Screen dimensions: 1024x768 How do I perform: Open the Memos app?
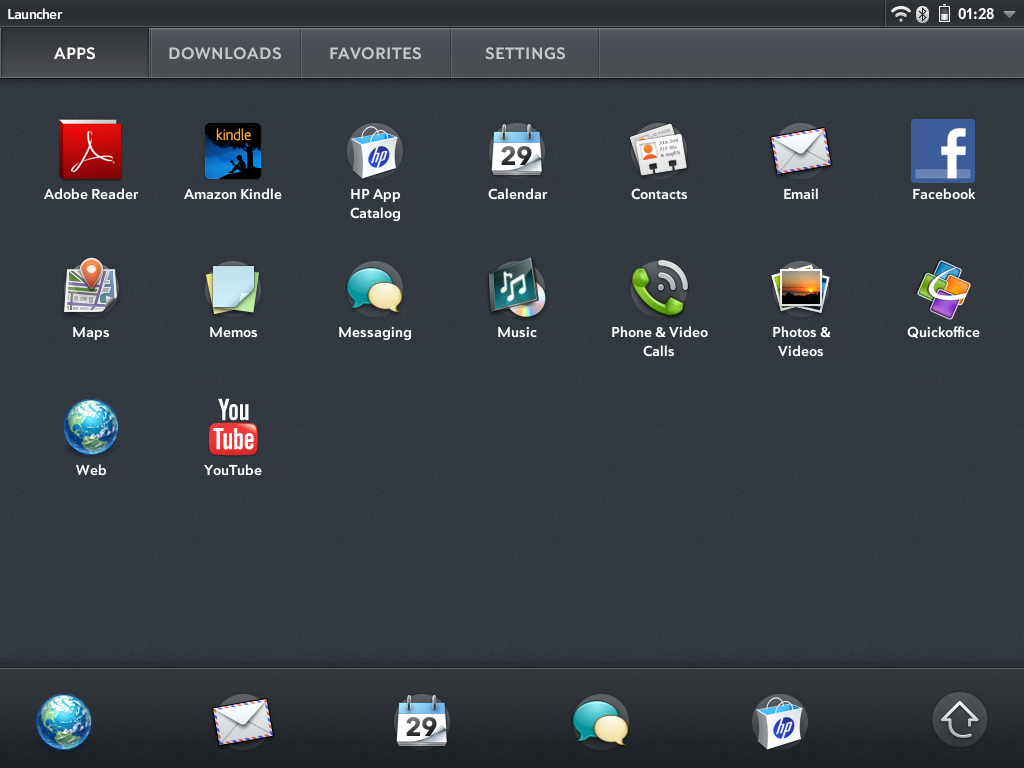tap(233, 288)
